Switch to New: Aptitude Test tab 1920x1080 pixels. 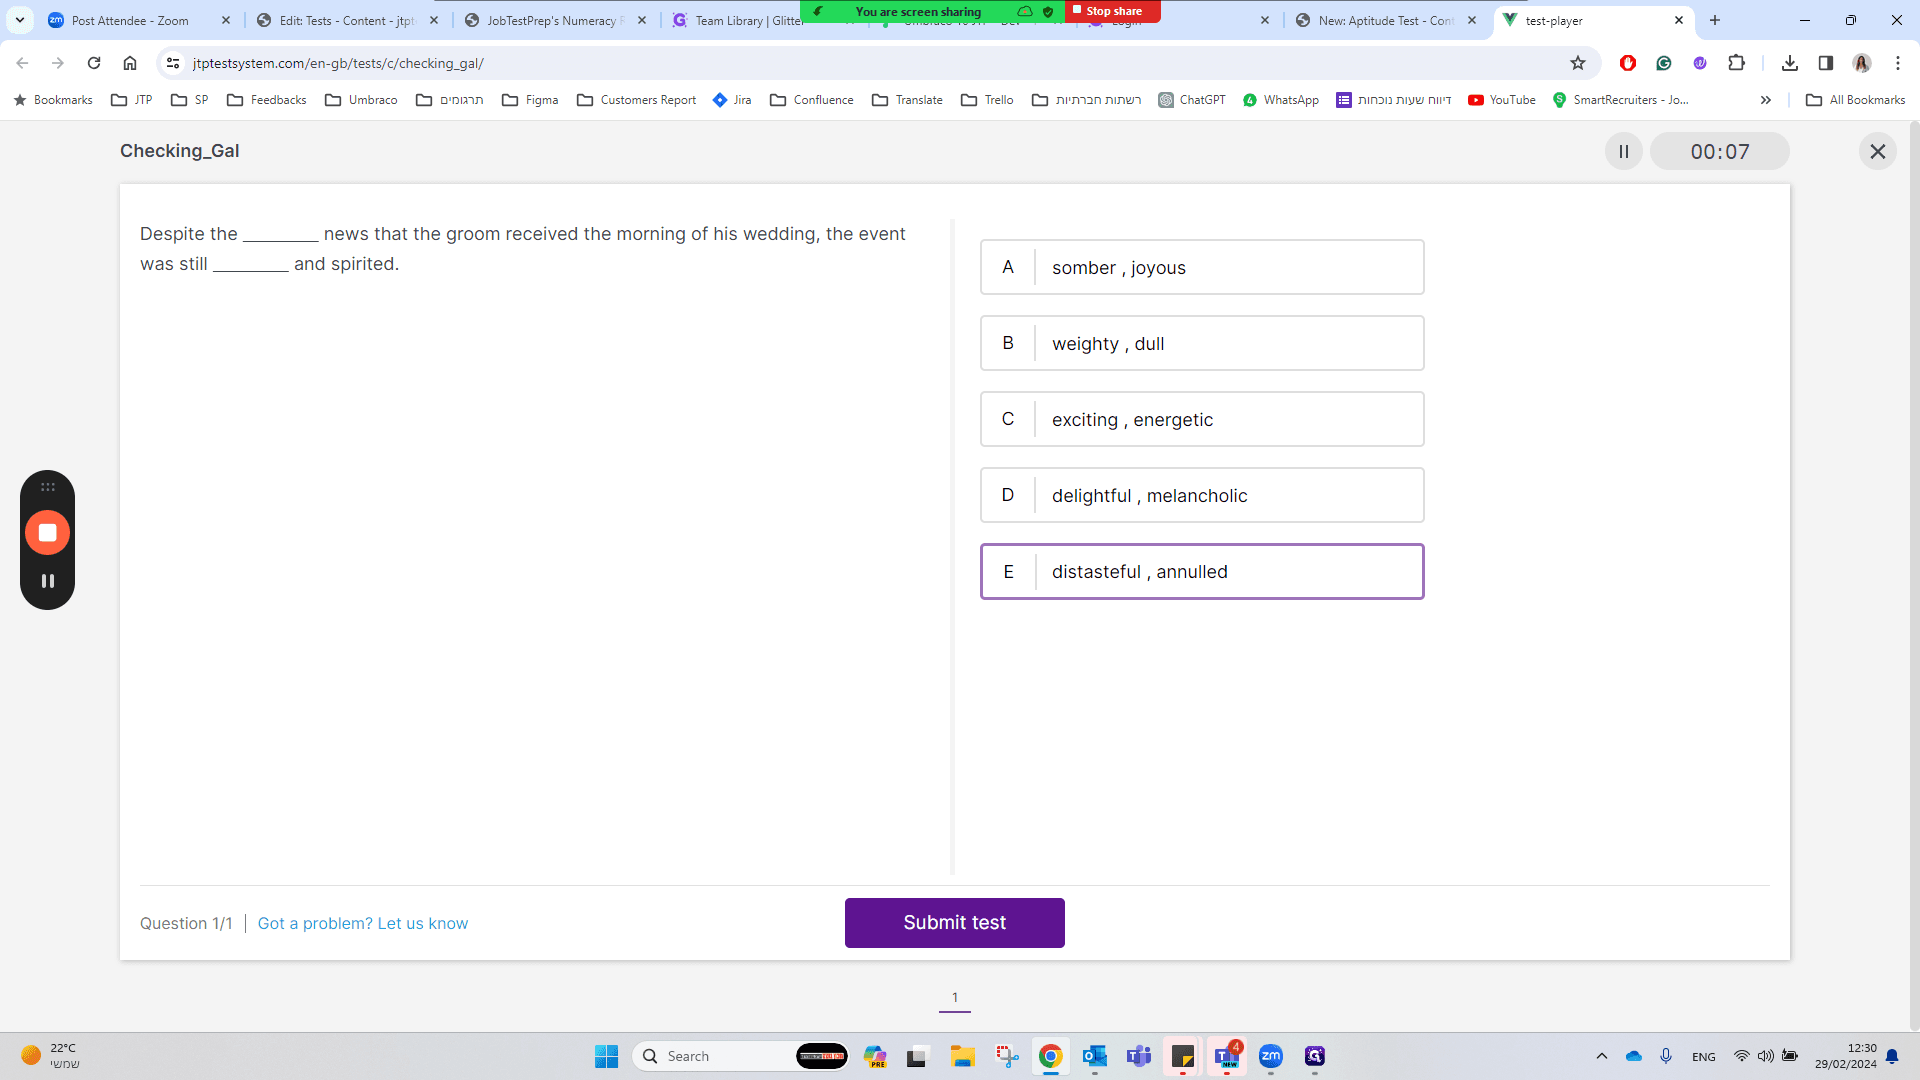coord(1386,20)
